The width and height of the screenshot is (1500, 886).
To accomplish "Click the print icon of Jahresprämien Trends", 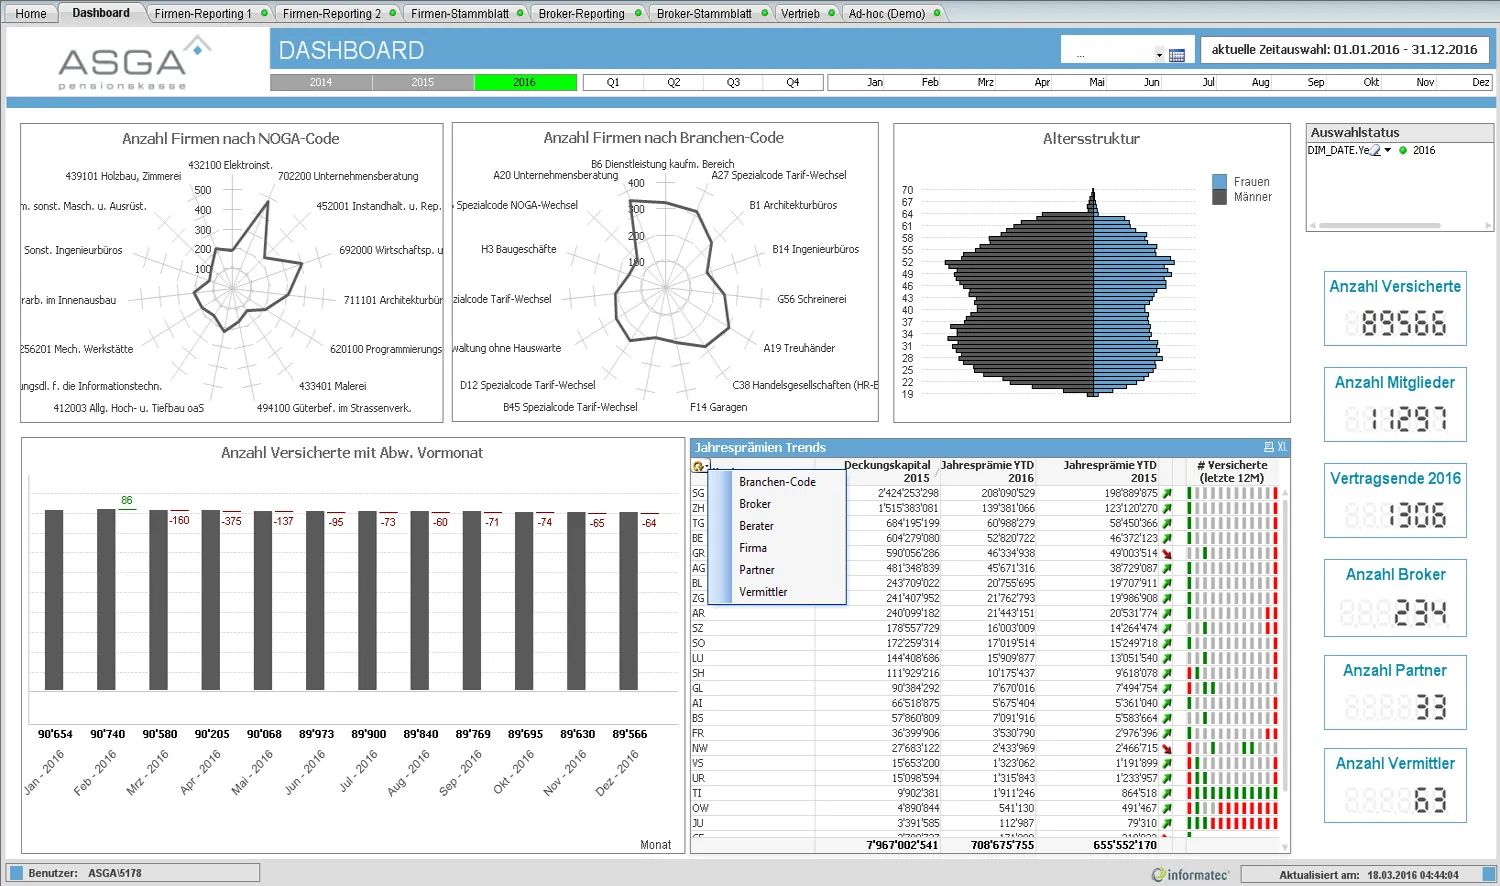I will [1269, 447].
